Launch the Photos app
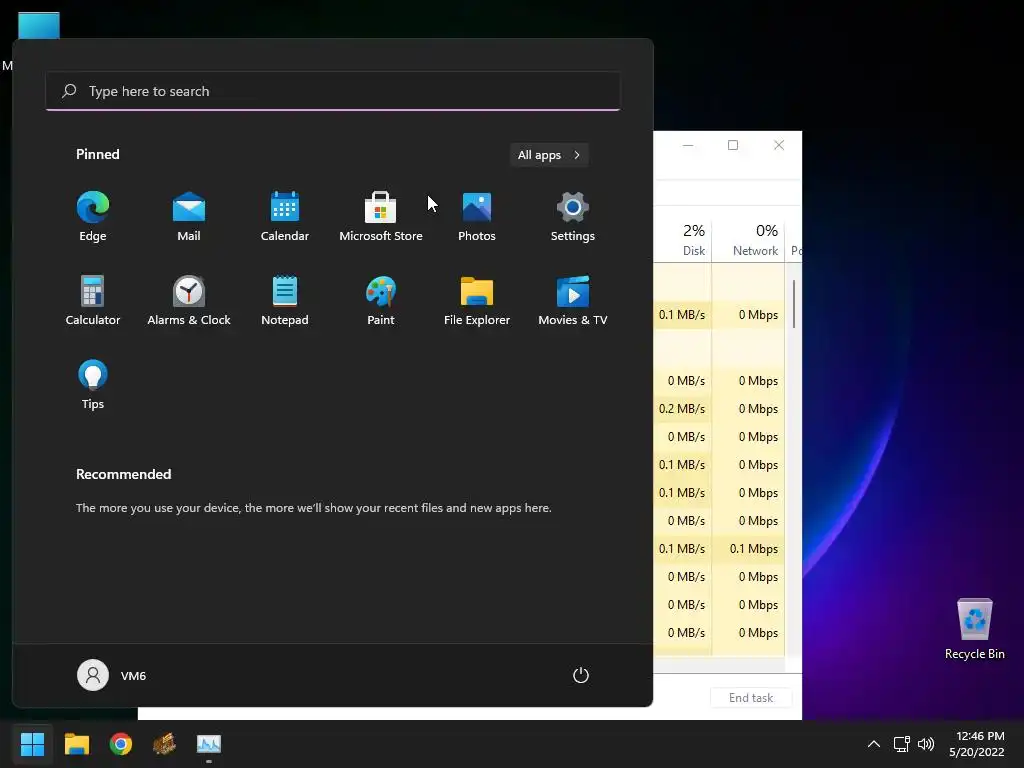 coord(477,217)
